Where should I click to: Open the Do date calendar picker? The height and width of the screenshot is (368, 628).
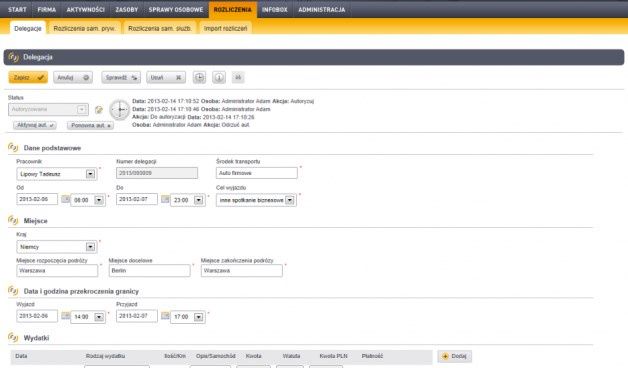point(165,199)
